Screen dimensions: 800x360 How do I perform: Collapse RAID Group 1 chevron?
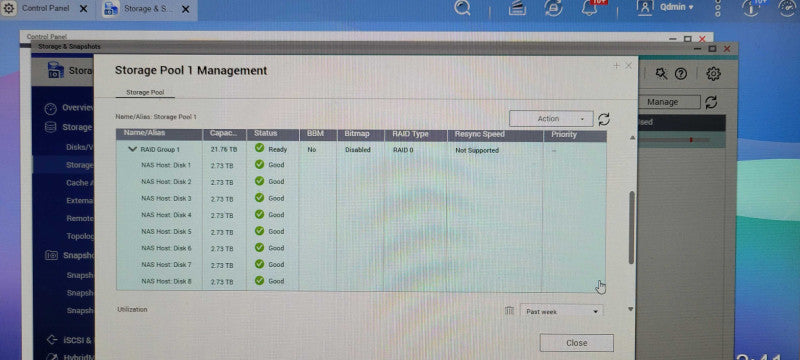click(x=133, y=149)
